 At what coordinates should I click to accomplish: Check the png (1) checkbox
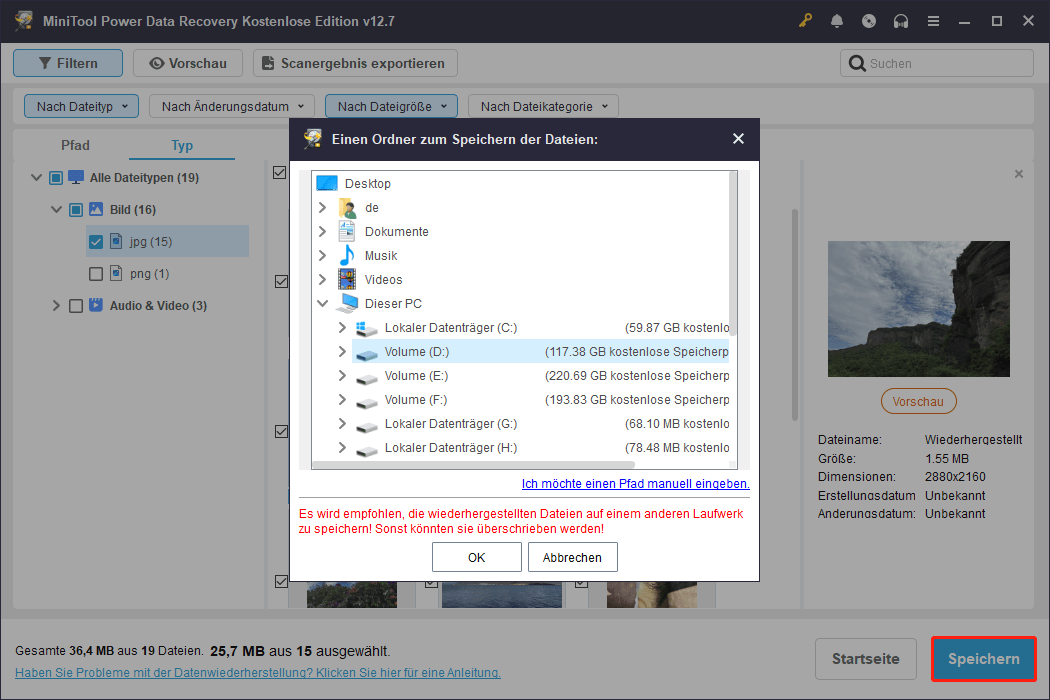pos(96,274)
